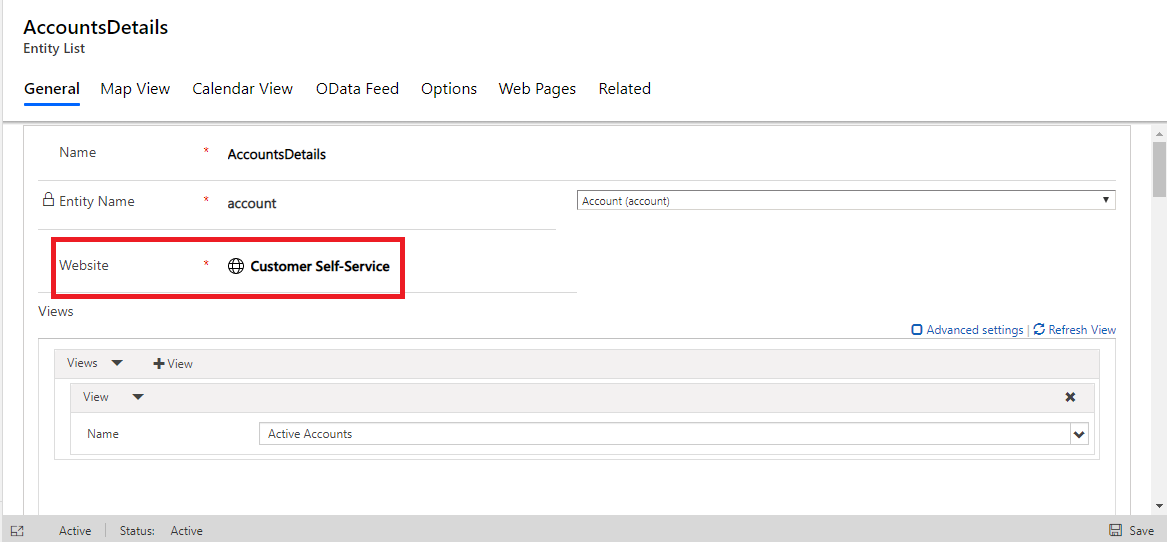Click the vertical scrollbar thumb
This screenshot has width=1167, height=542.
click(1159, 168)
